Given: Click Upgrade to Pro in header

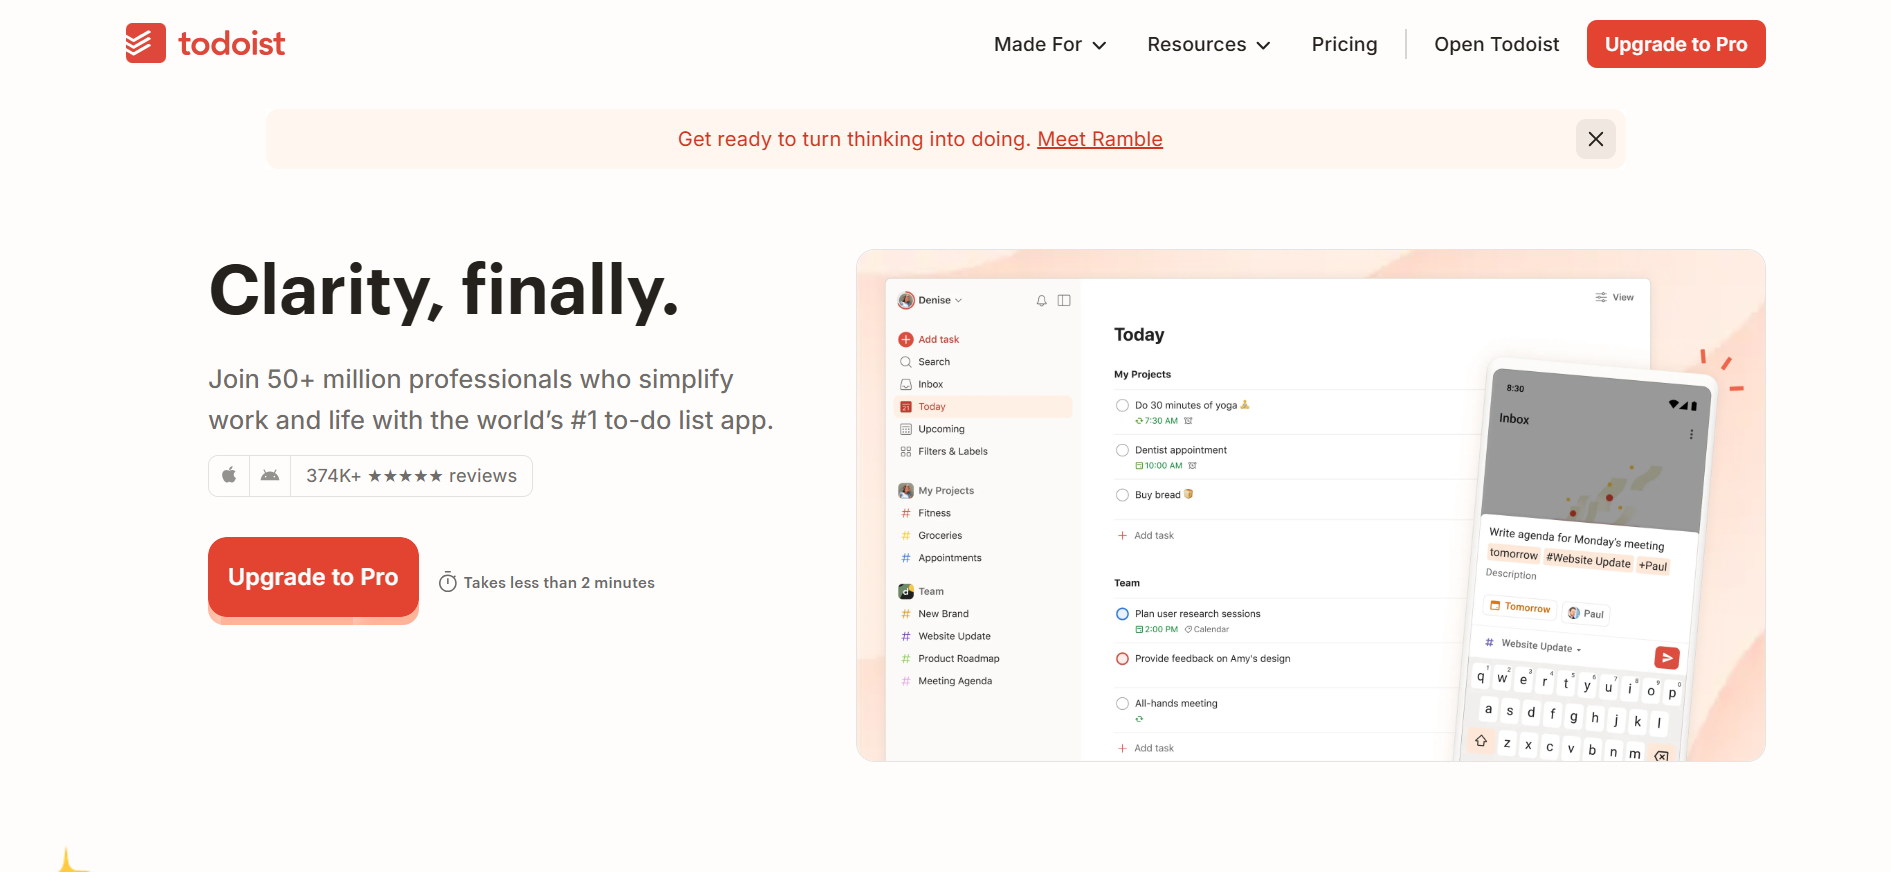Looking at the screenshot, I should [1676, 44].
